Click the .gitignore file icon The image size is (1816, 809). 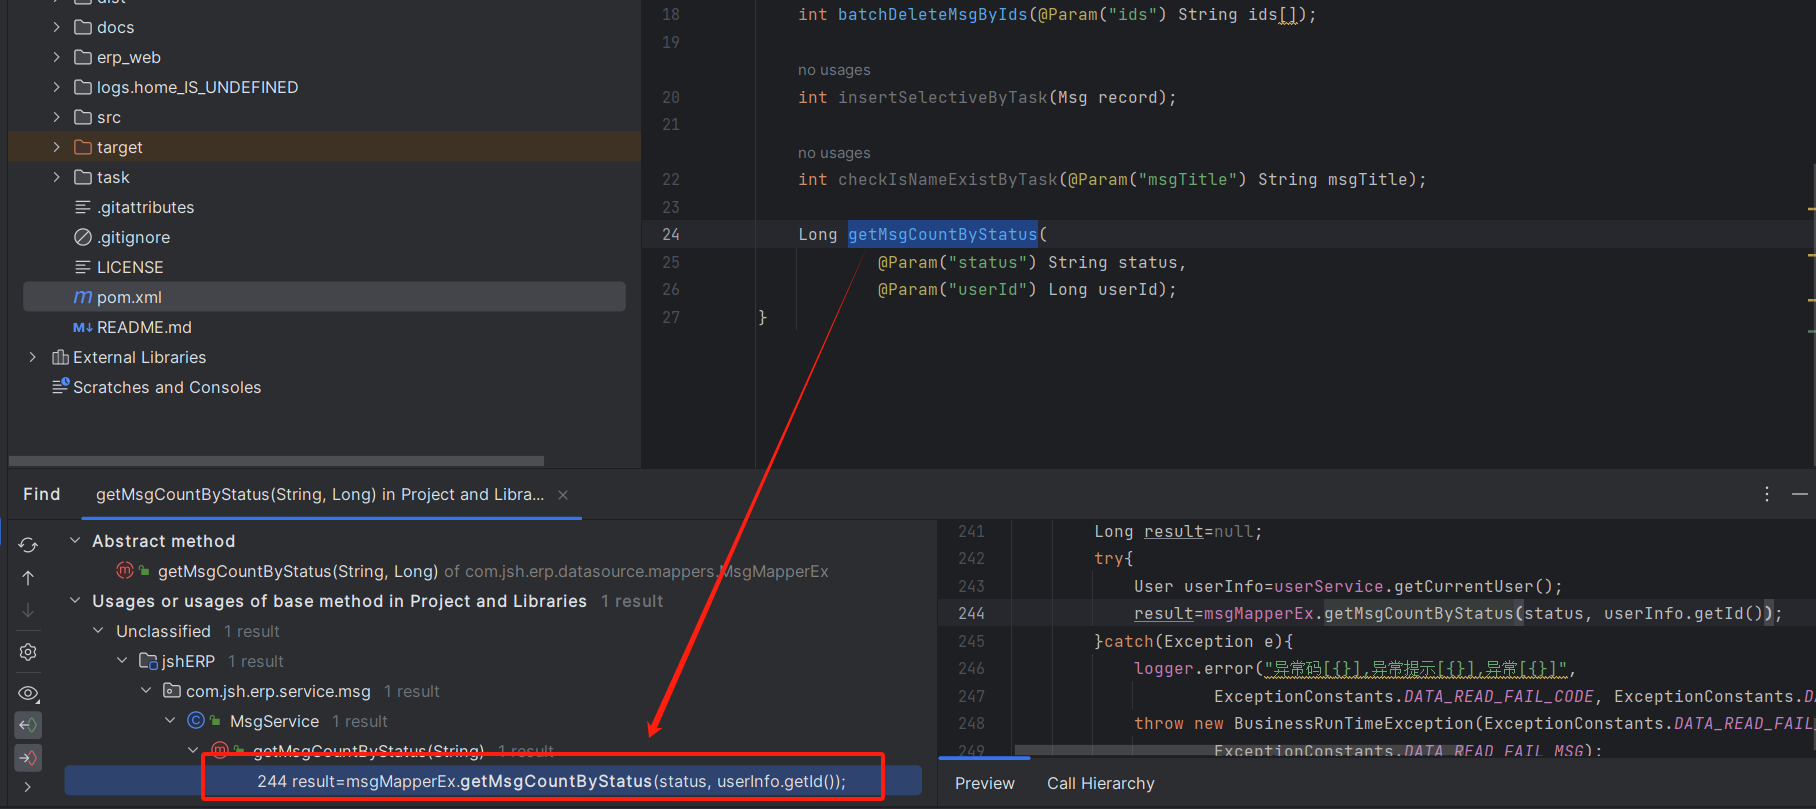coord(83,237)
